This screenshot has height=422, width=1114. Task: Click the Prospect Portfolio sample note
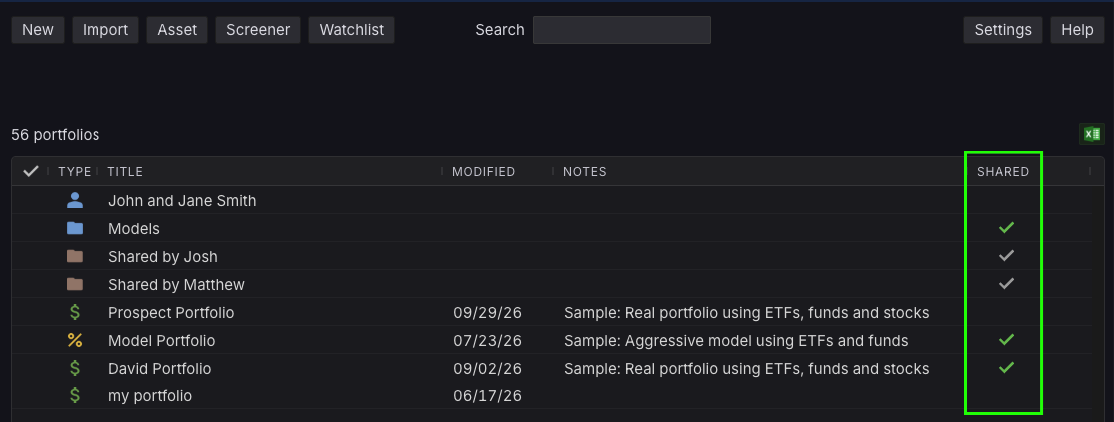tap(747, 313)
